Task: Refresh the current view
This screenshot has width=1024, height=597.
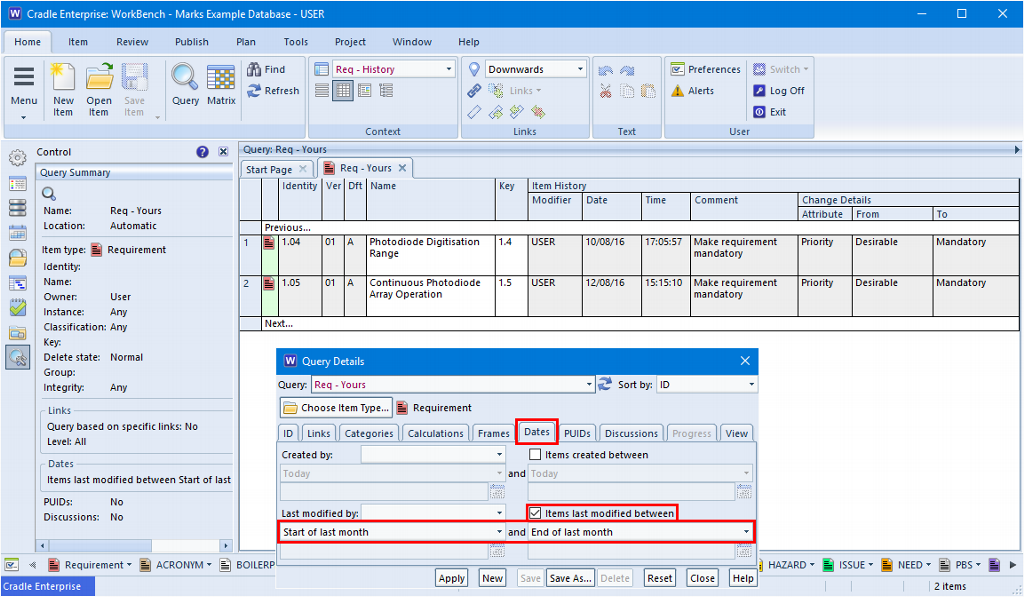Action: [273, 91]
